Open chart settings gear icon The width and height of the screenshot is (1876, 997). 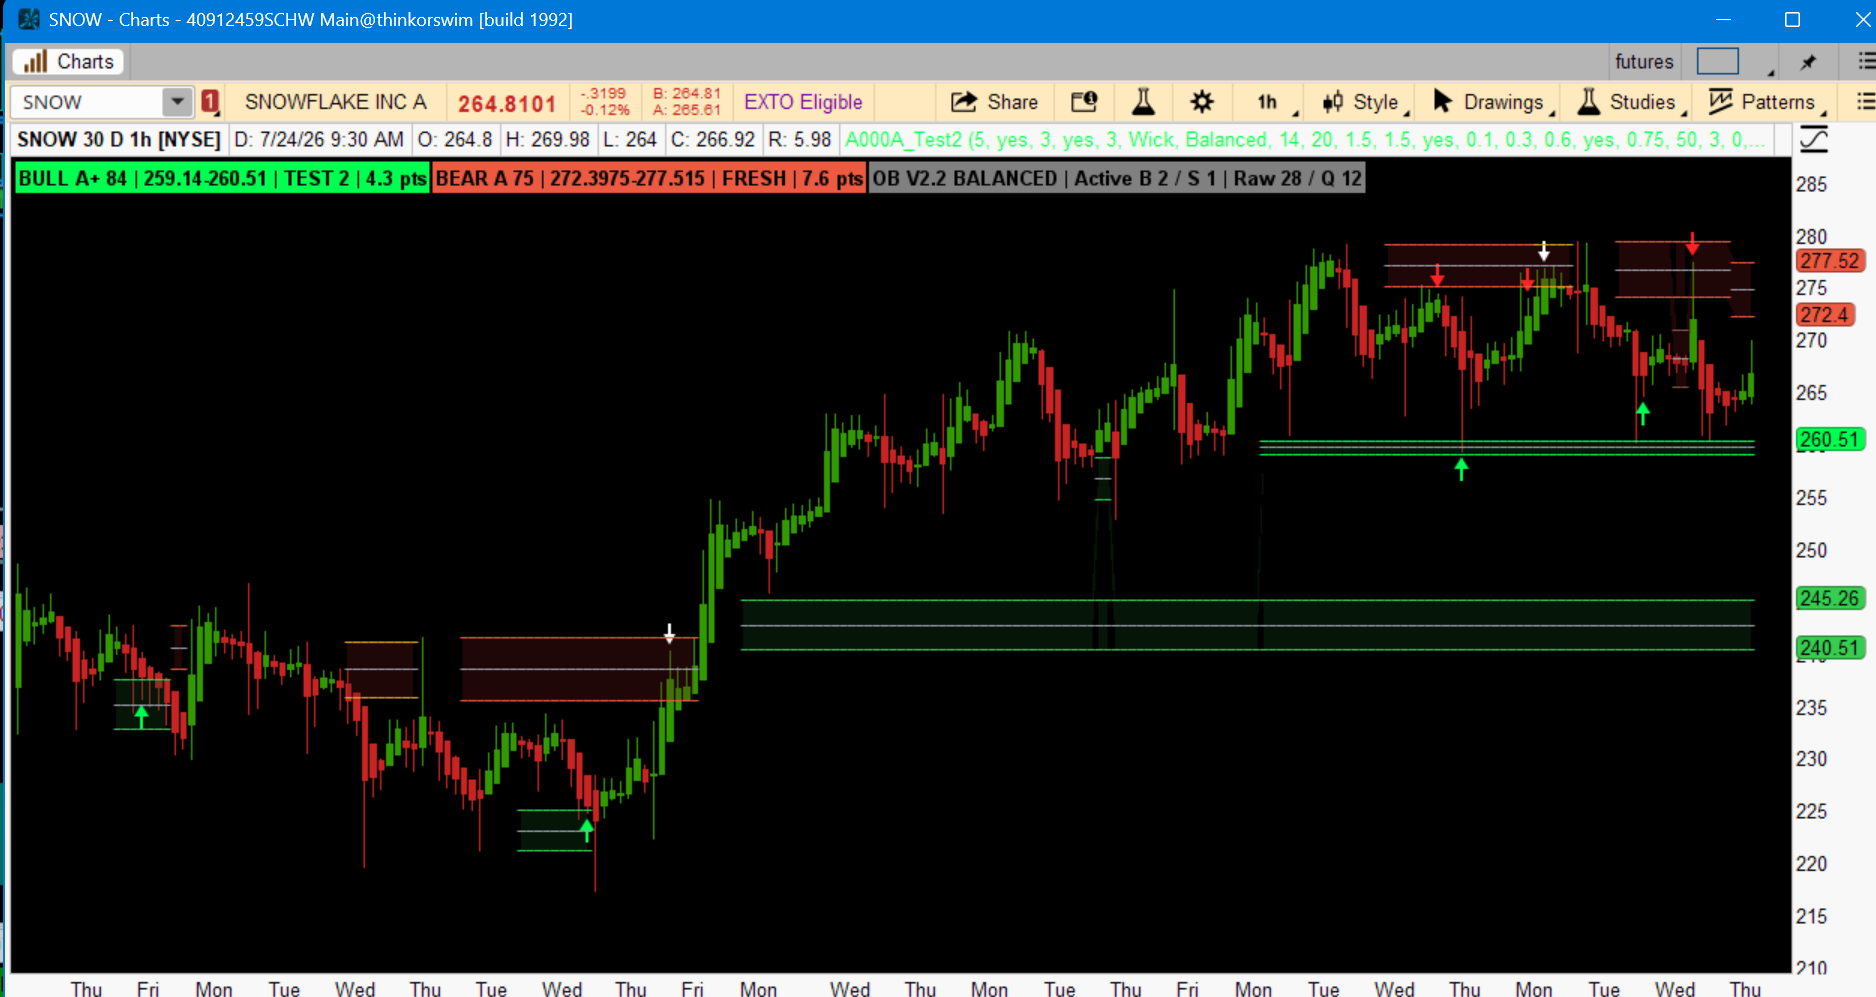click(1202, 102)
